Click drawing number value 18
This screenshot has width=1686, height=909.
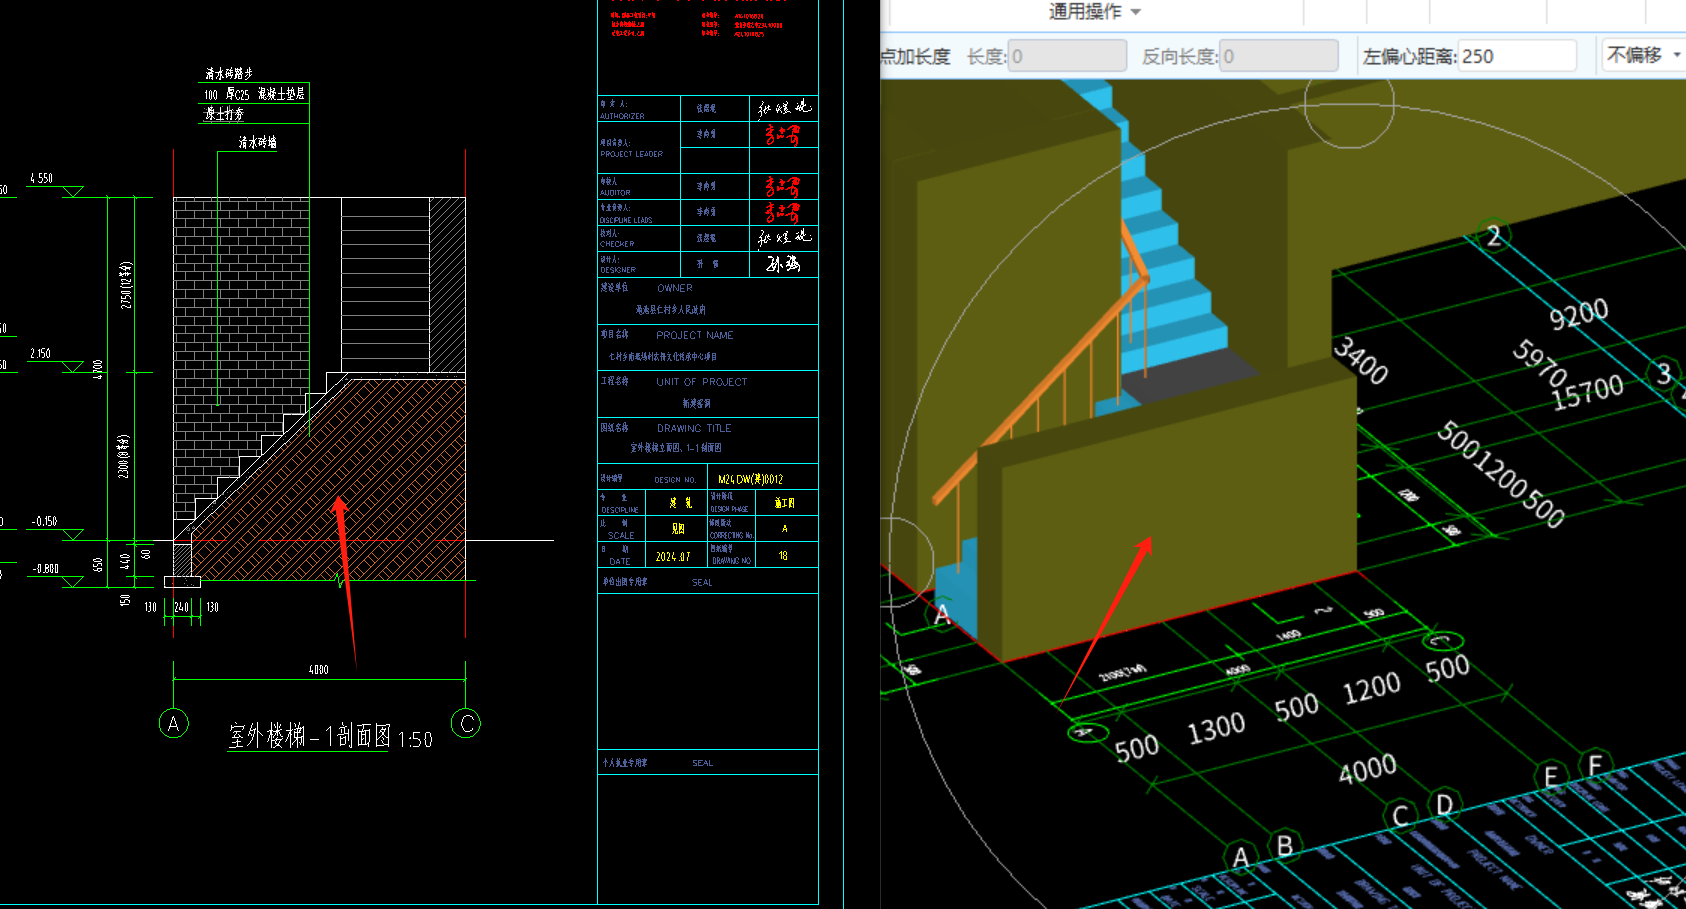click(783, 555)
